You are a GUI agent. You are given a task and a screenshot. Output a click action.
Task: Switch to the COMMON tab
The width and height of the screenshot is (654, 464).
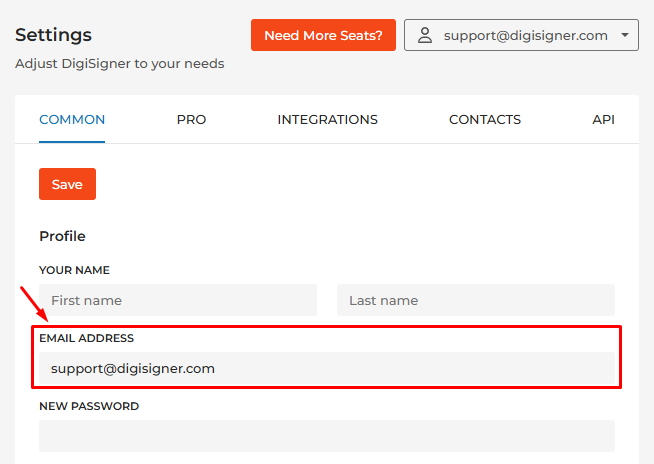[72, 120]
